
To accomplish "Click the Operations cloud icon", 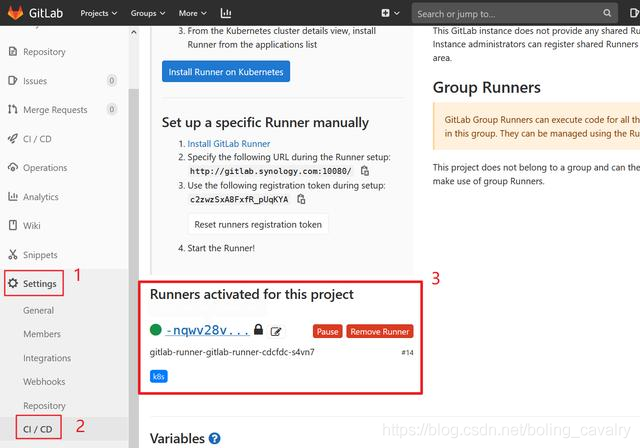I will [x=13, y=167].
